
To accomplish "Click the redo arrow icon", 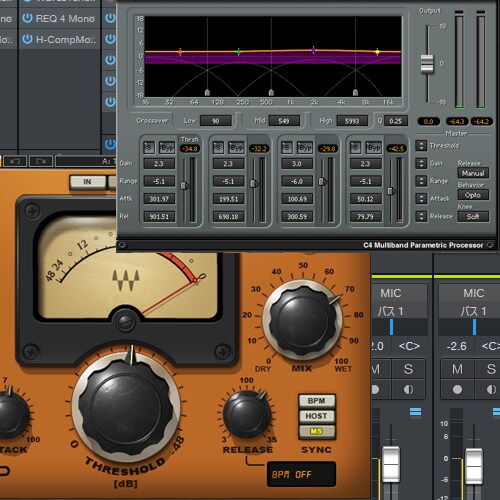I will click(41, 161).
